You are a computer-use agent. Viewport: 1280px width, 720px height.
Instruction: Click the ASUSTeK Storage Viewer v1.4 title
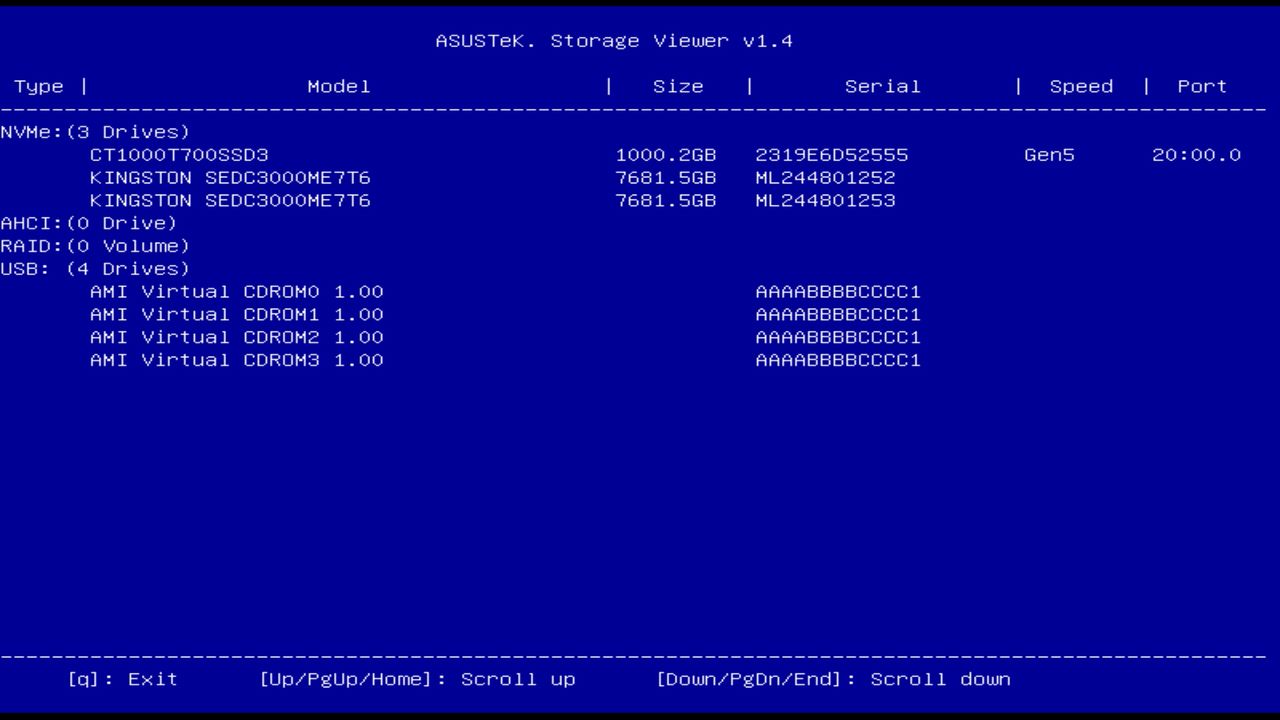point(614,40)
